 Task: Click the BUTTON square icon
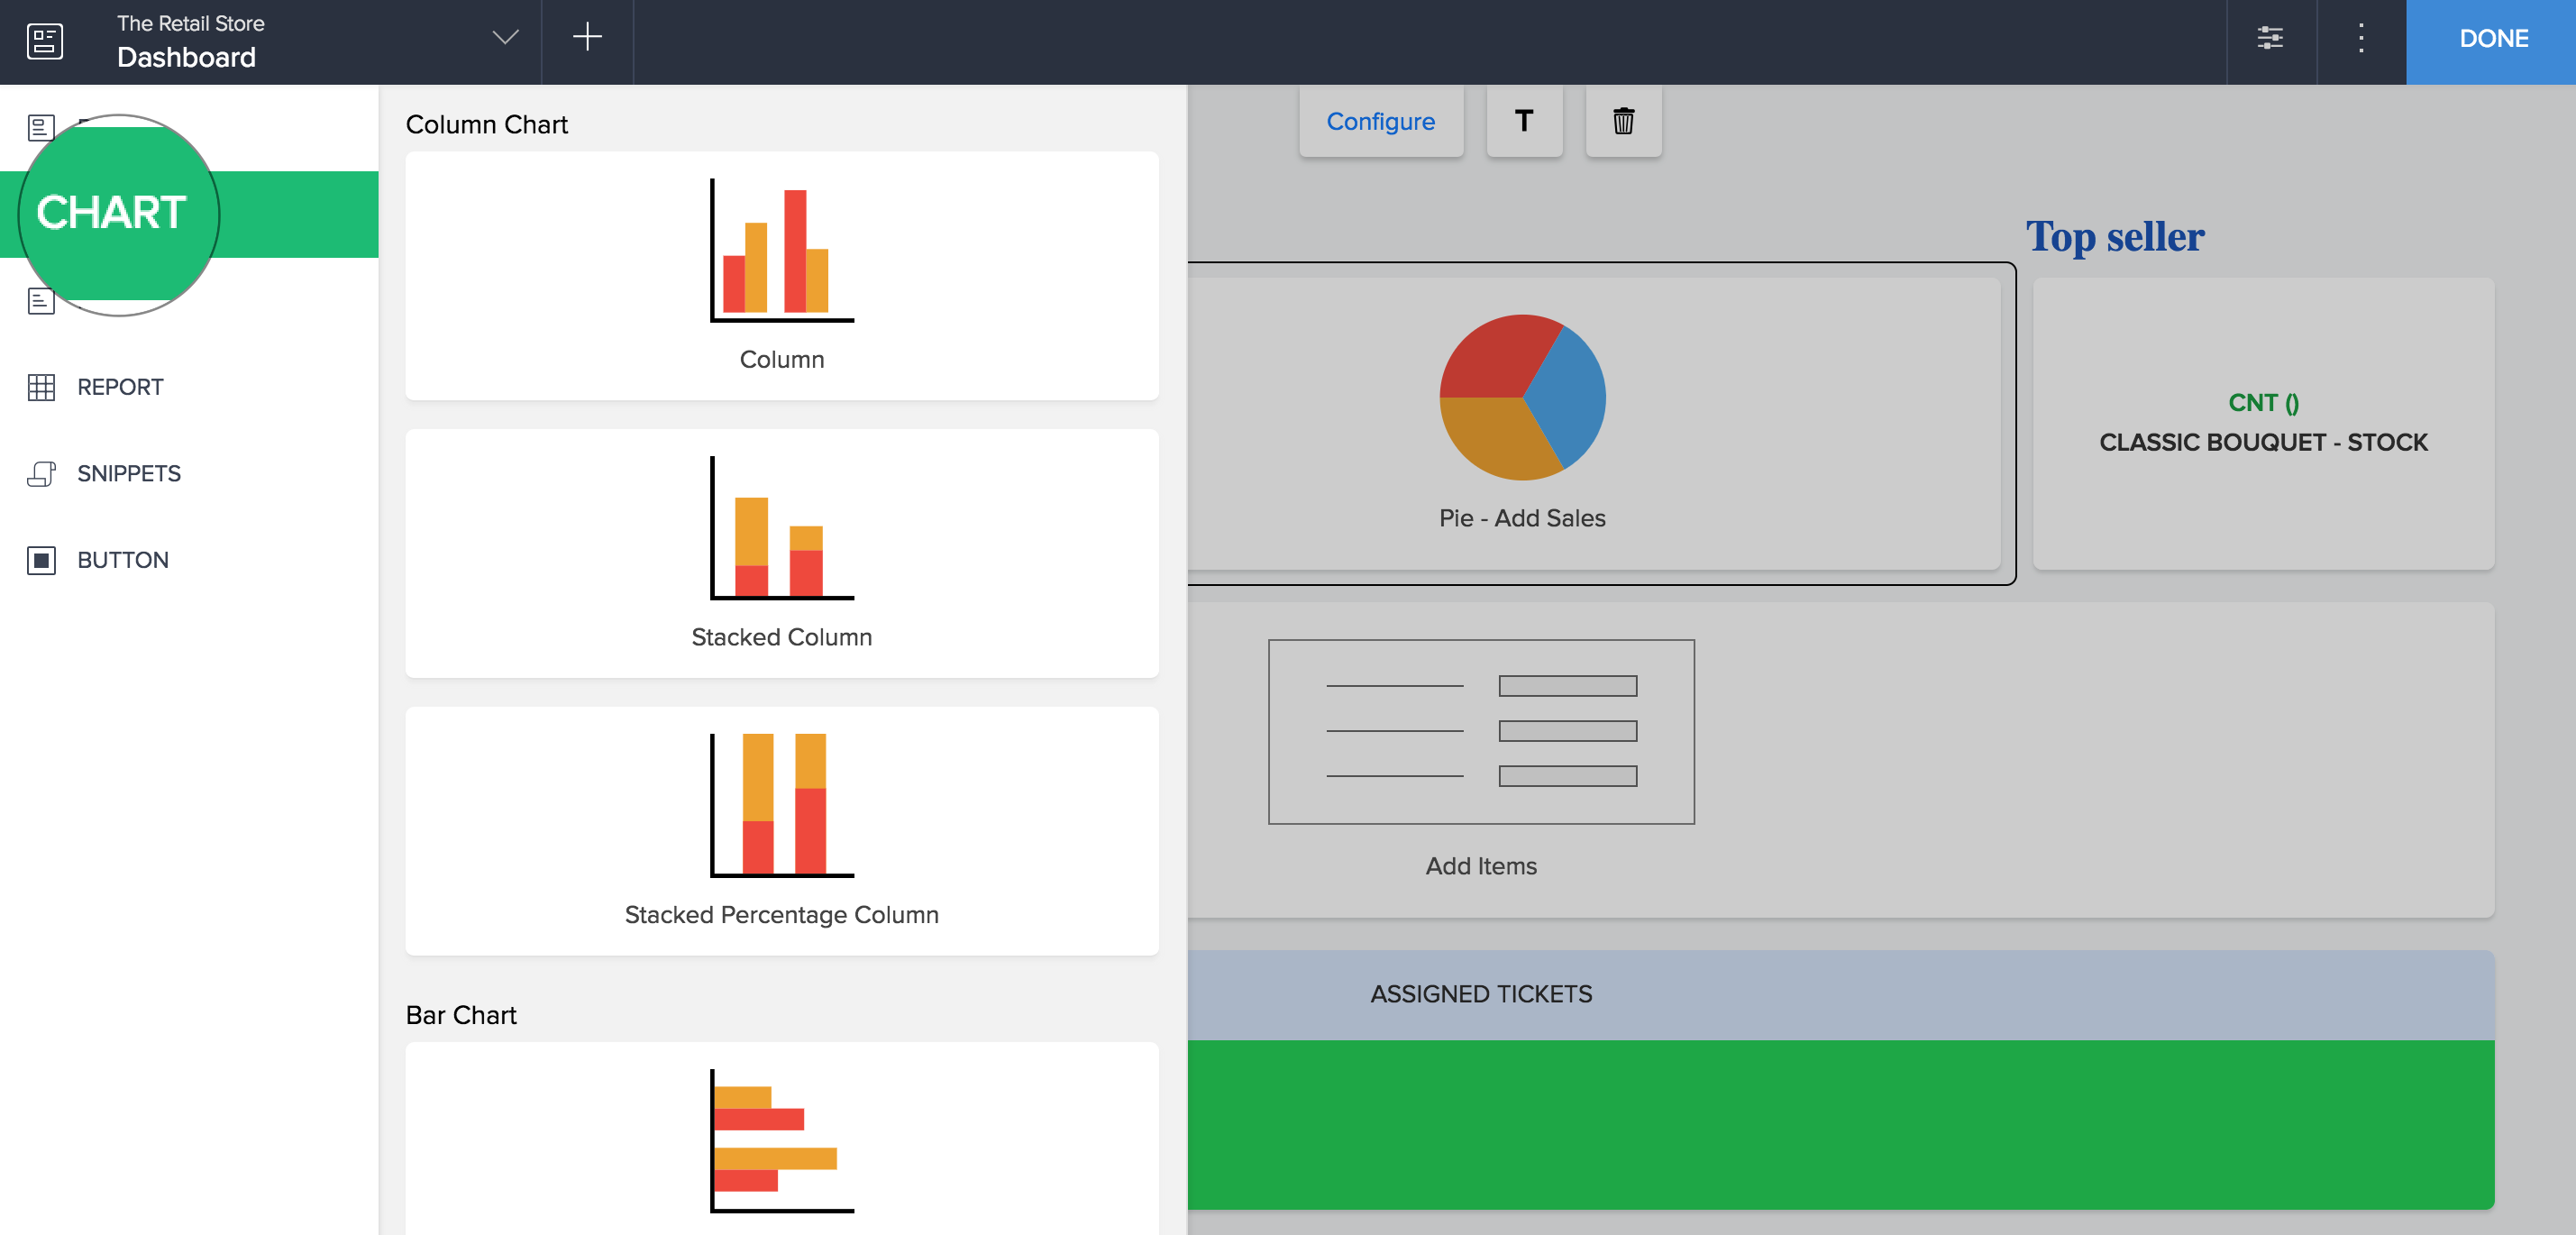pos(41,560)
